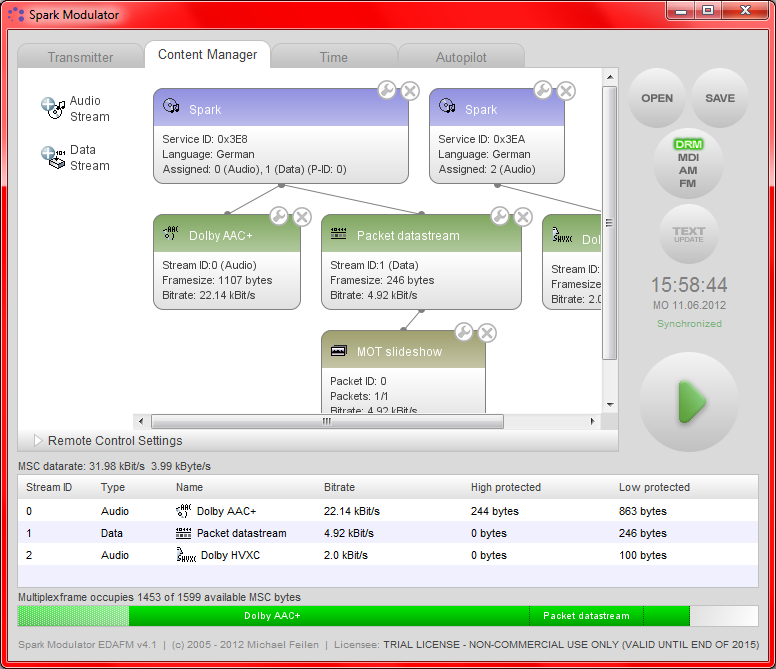Maximize the Spark Modulator window
The image size is (776, 669).
(x=708, y=10)
